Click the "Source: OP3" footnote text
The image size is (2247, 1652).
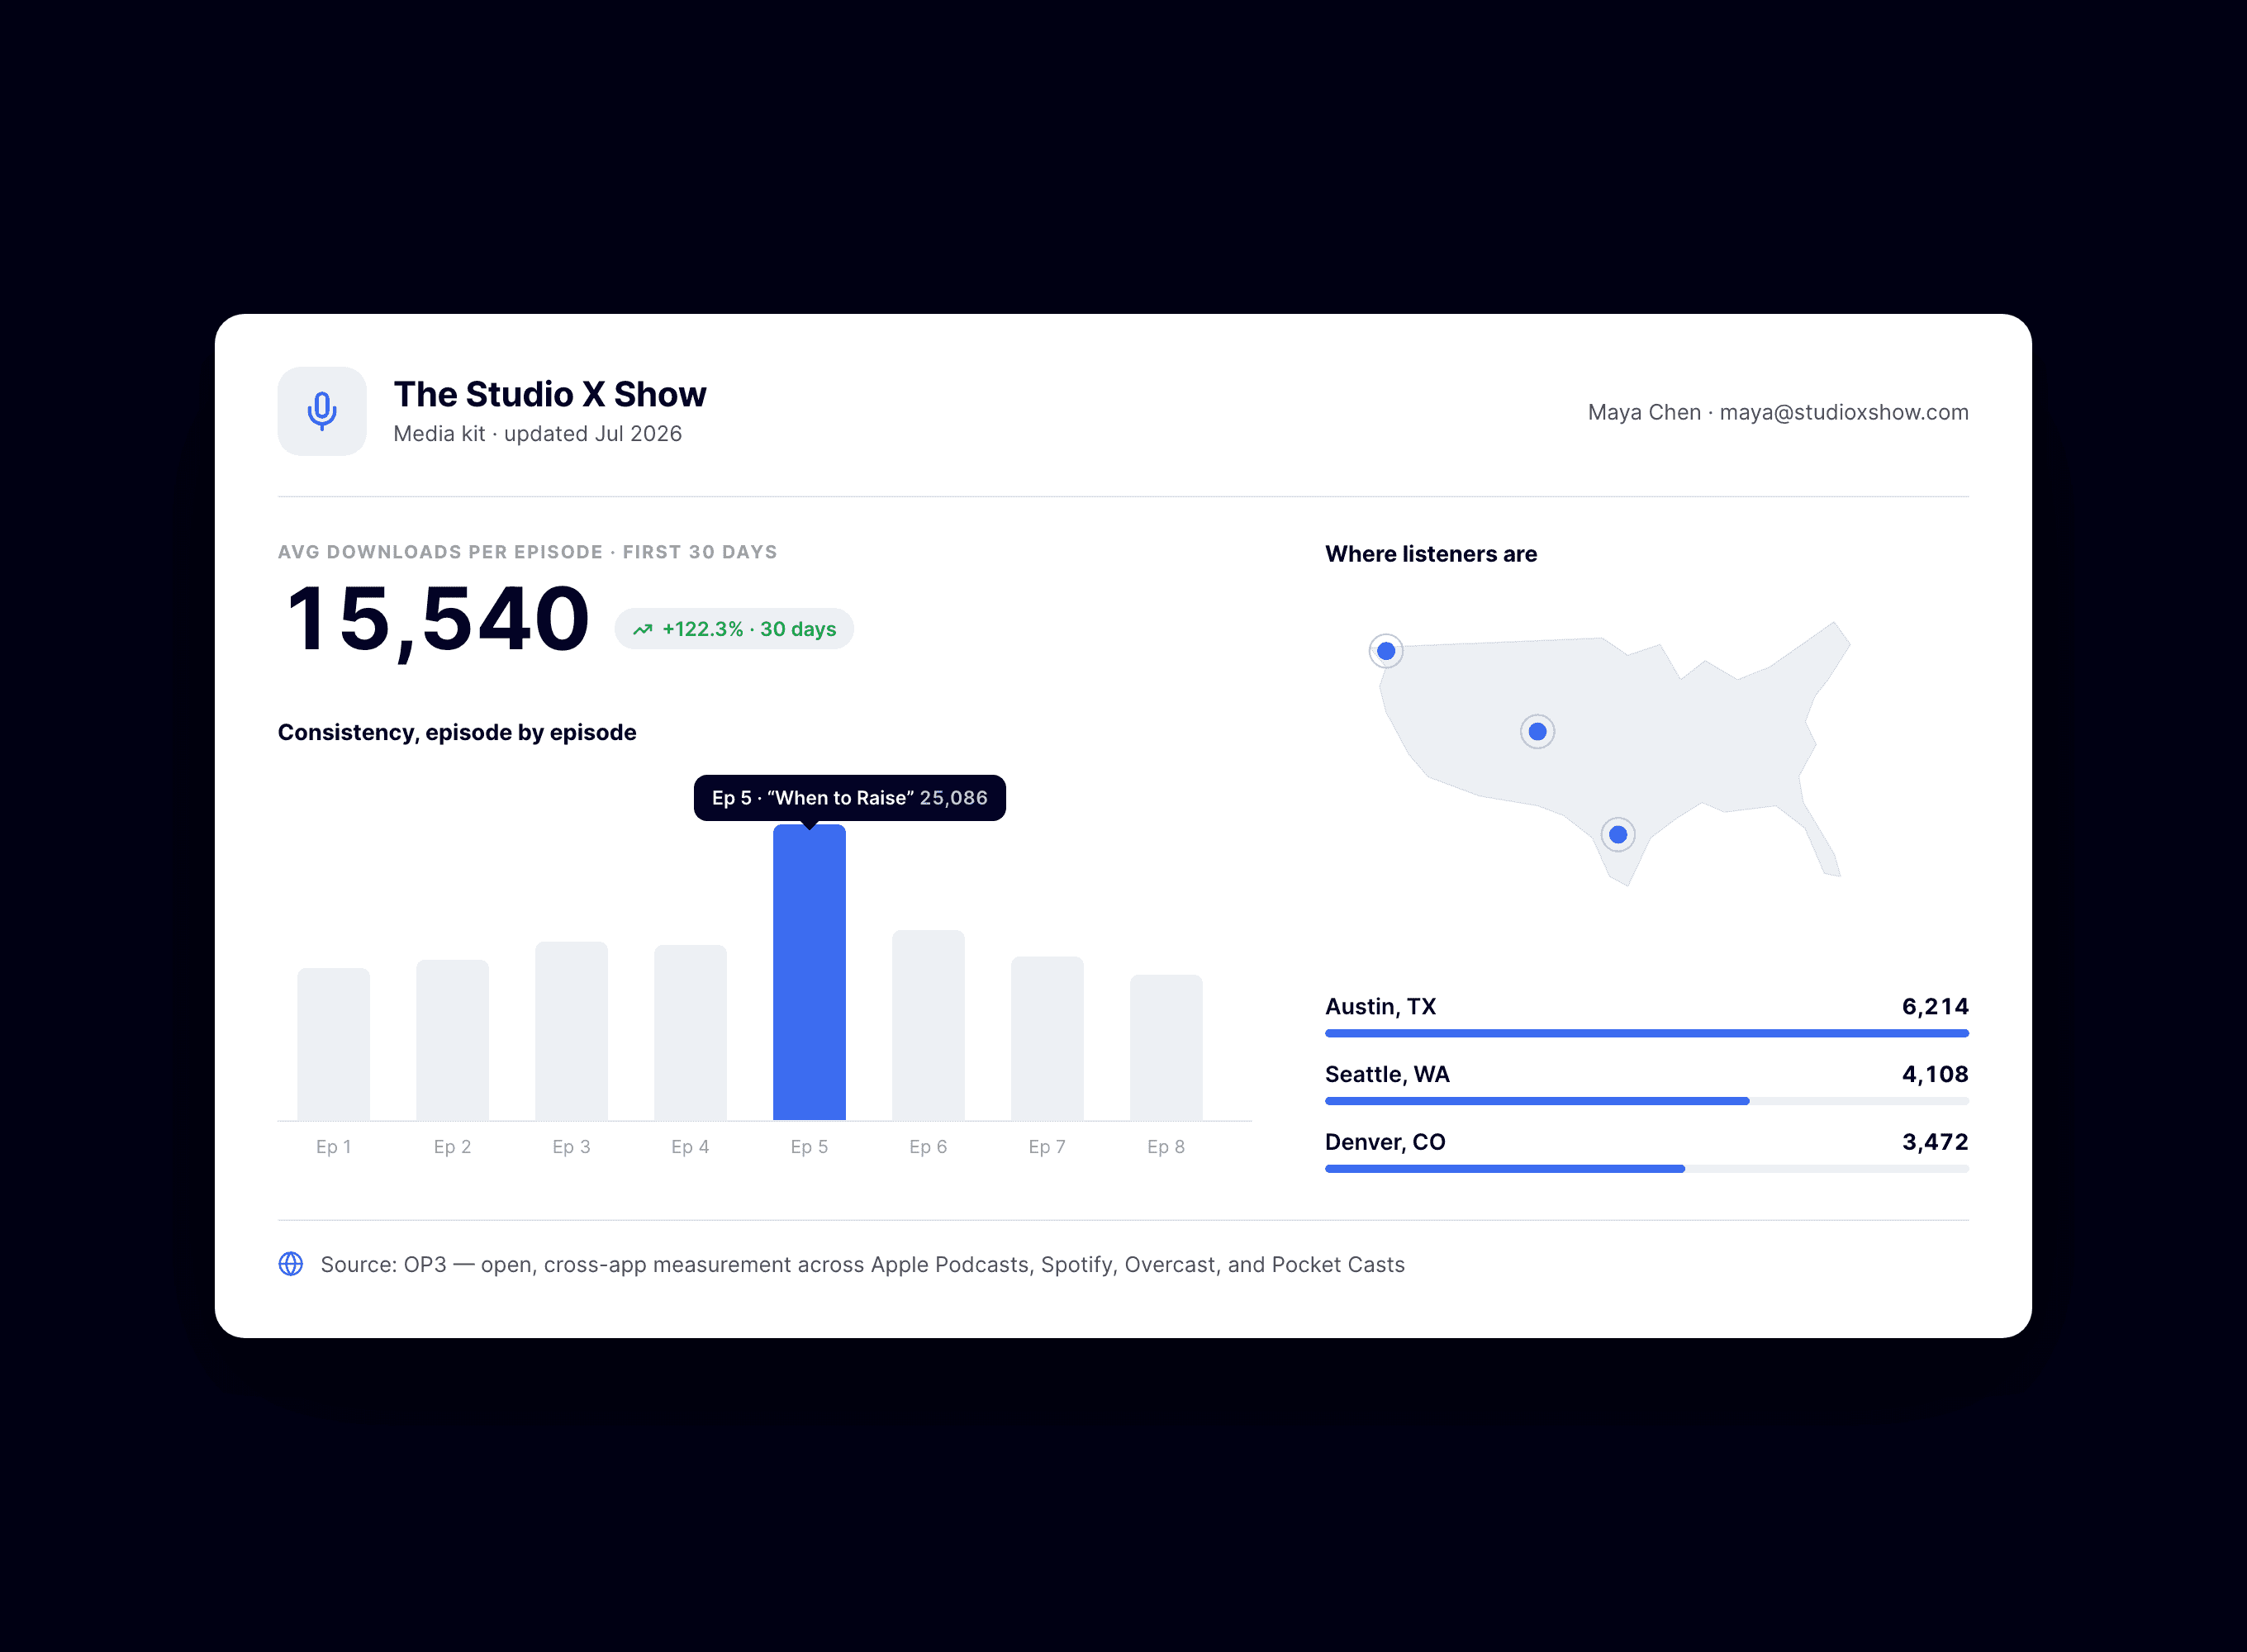[862, 1264]
